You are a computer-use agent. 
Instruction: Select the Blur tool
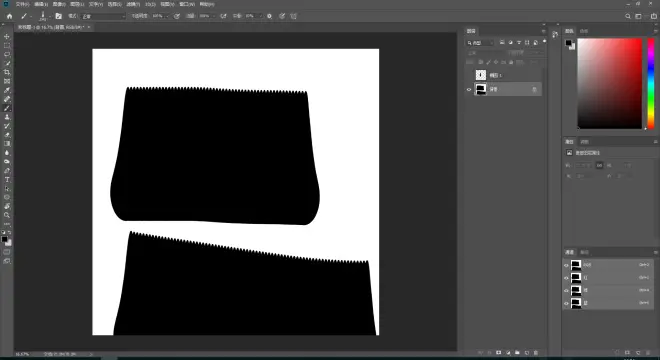[7, 152]
